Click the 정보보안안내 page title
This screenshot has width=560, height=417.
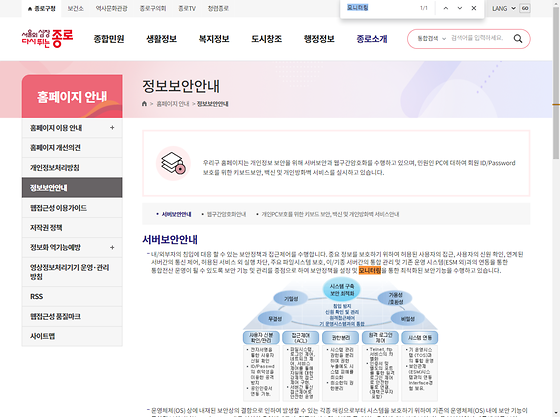click(181, 86)
